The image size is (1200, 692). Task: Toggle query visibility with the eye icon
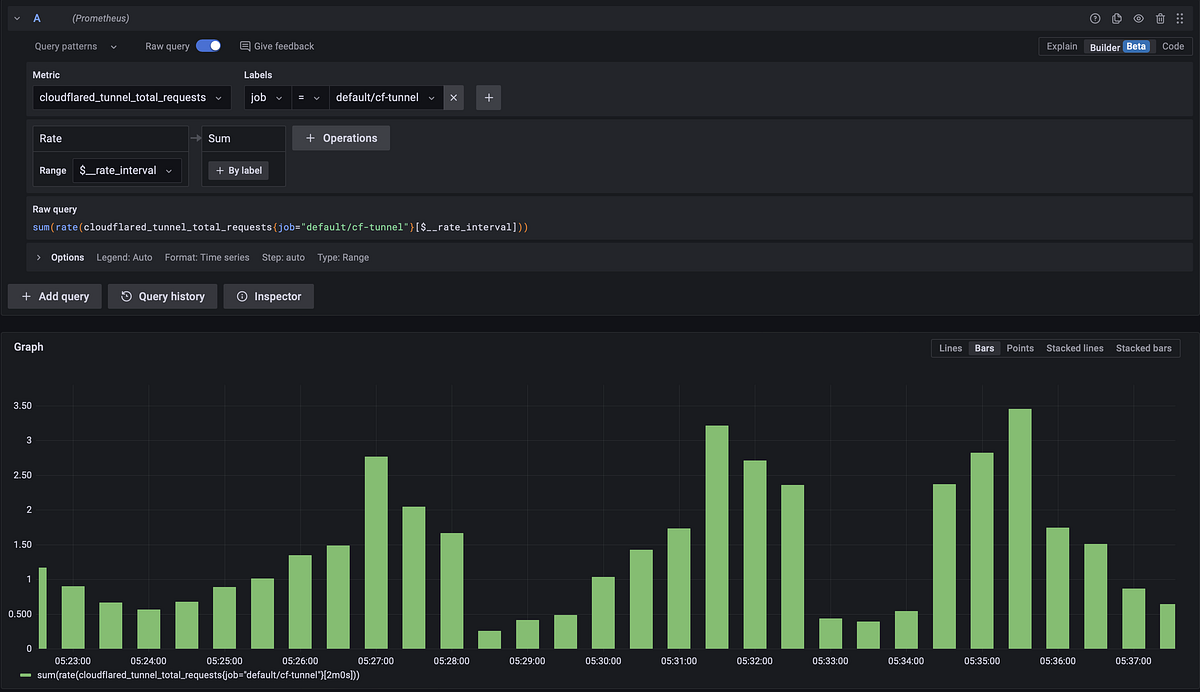(1138, 18)
